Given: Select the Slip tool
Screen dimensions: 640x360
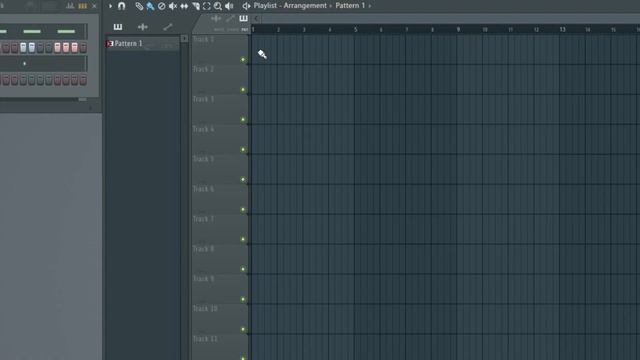Looking at the screenshot, I should [184, 6].
